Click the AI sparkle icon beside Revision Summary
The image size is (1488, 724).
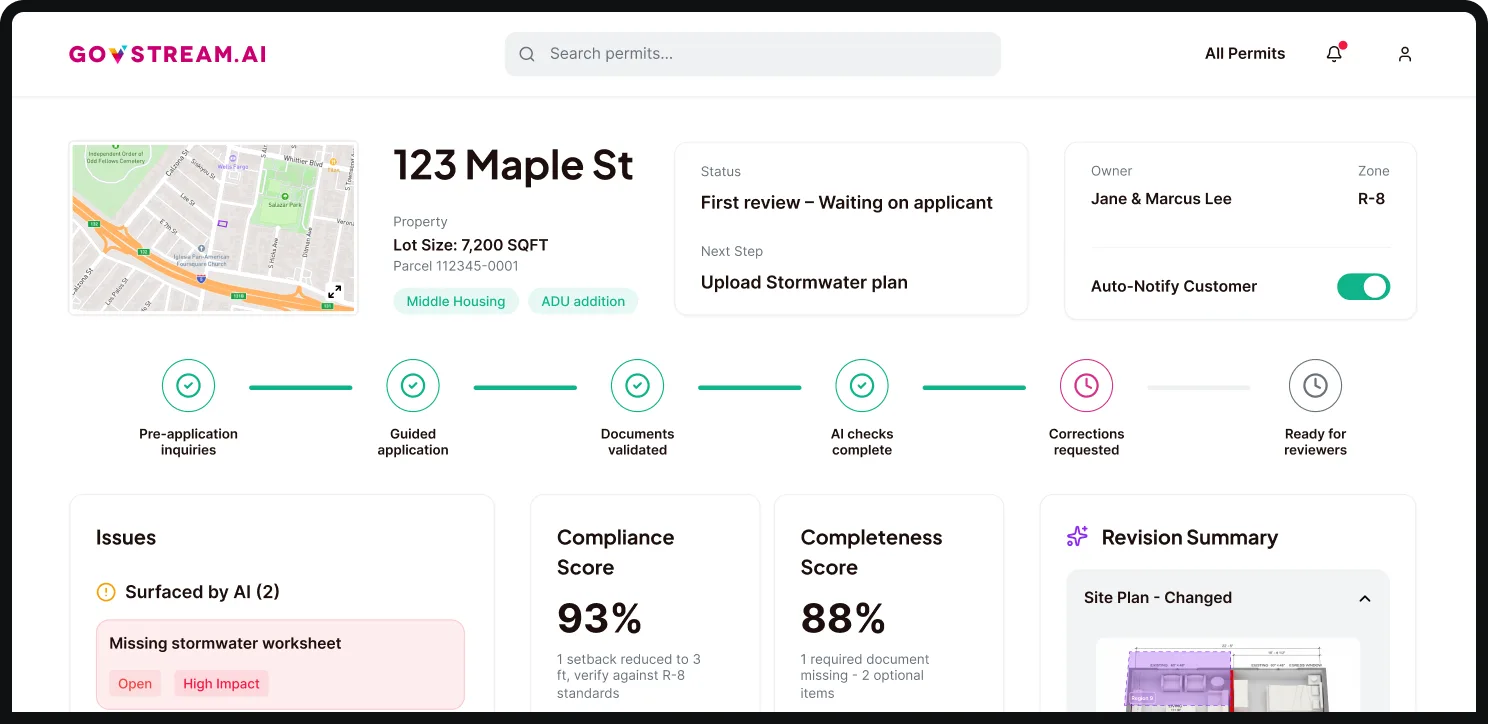[1075, 537]
